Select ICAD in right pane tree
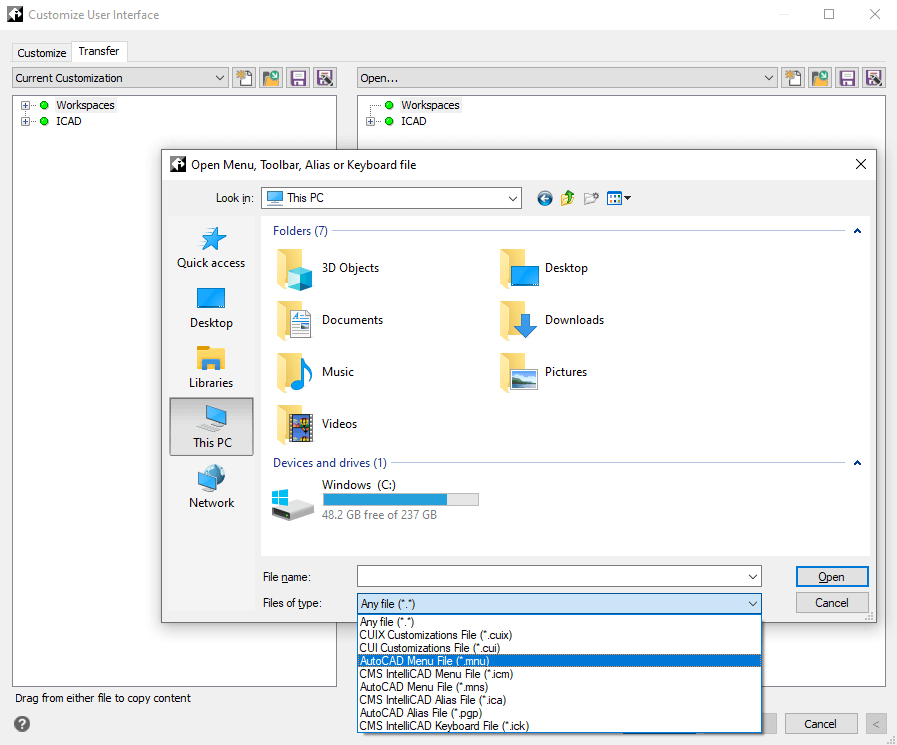Viewport: 897px width, 745px height. pyautogui.click(x=414, y=121)
